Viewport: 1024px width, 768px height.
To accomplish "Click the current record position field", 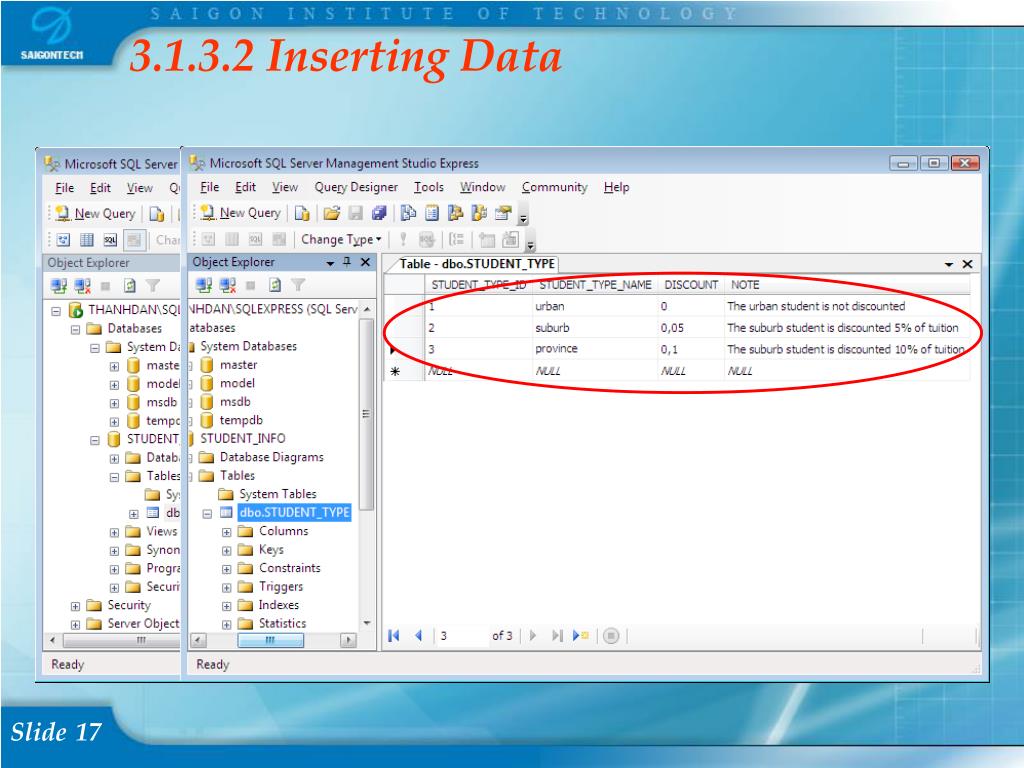I will 462,635.
